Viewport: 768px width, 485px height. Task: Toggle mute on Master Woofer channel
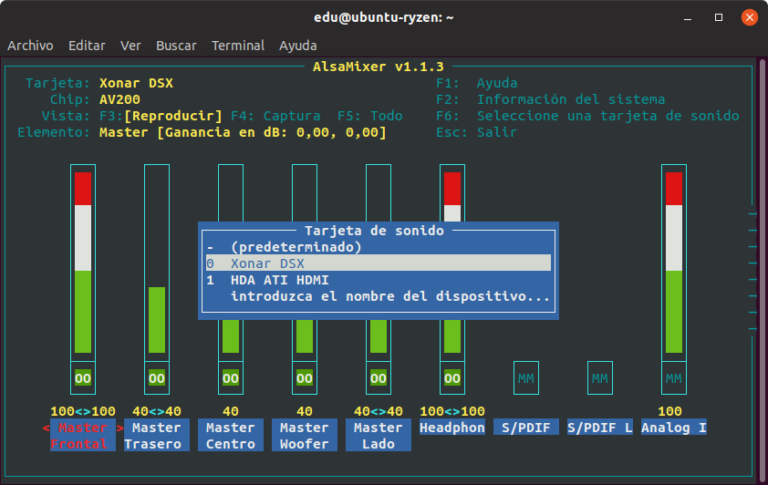[x=305, y=378]
